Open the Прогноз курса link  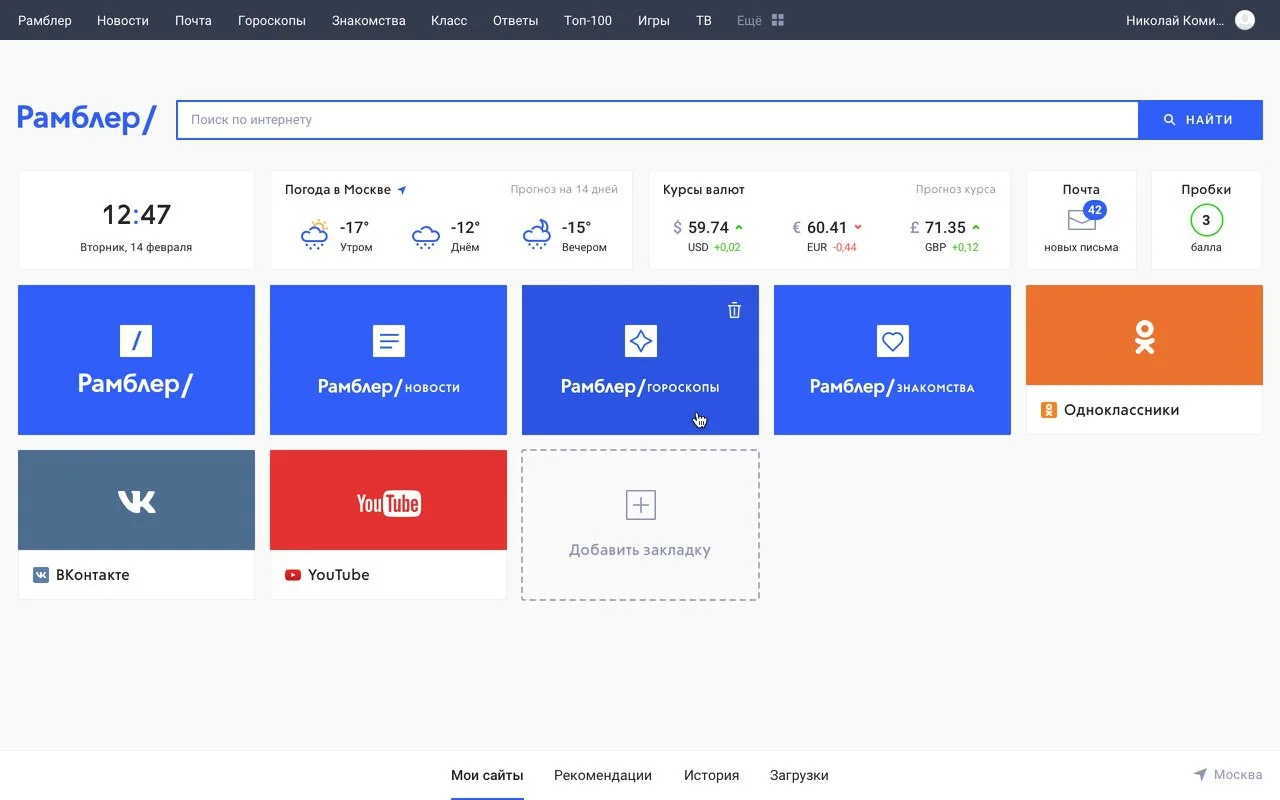point(955,189)
